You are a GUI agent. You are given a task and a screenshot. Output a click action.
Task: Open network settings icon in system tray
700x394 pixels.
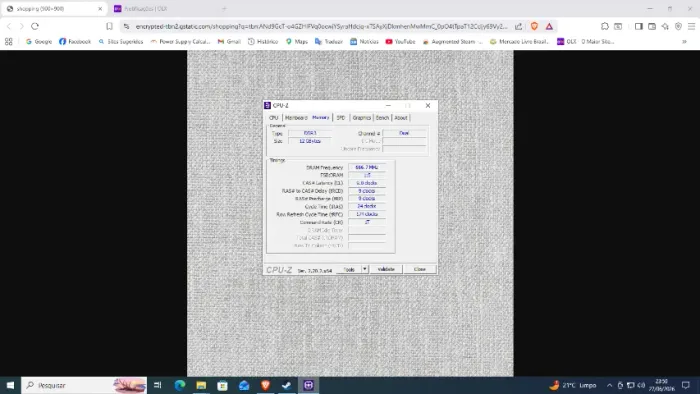coord(630,385)
